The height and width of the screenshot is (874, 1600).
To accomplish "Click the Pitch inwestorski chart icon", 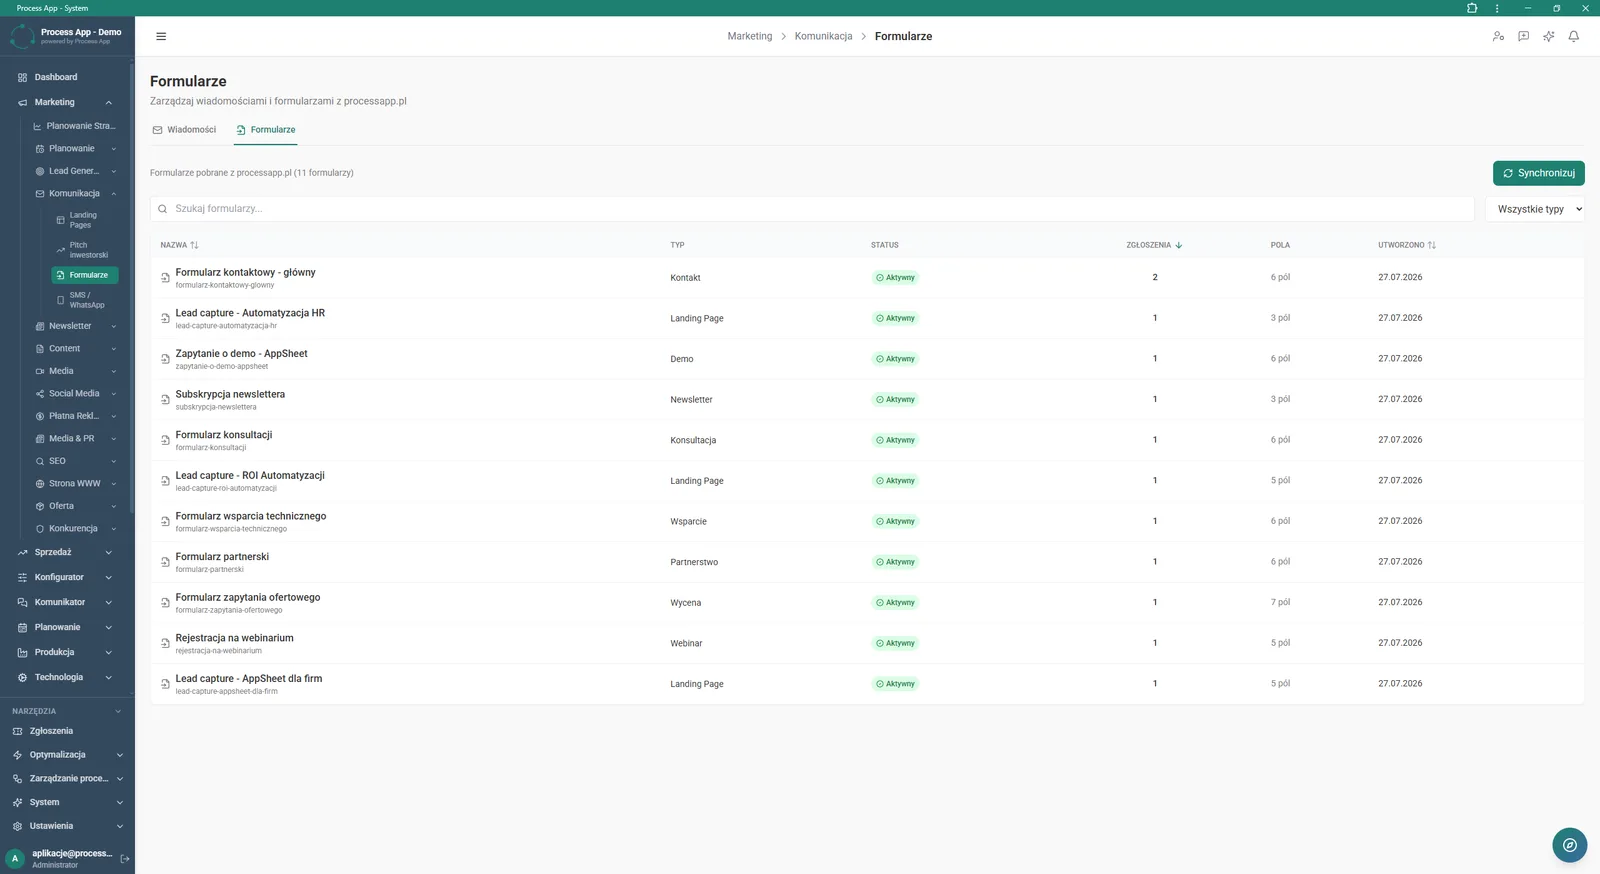I will [x=60, y=250].
